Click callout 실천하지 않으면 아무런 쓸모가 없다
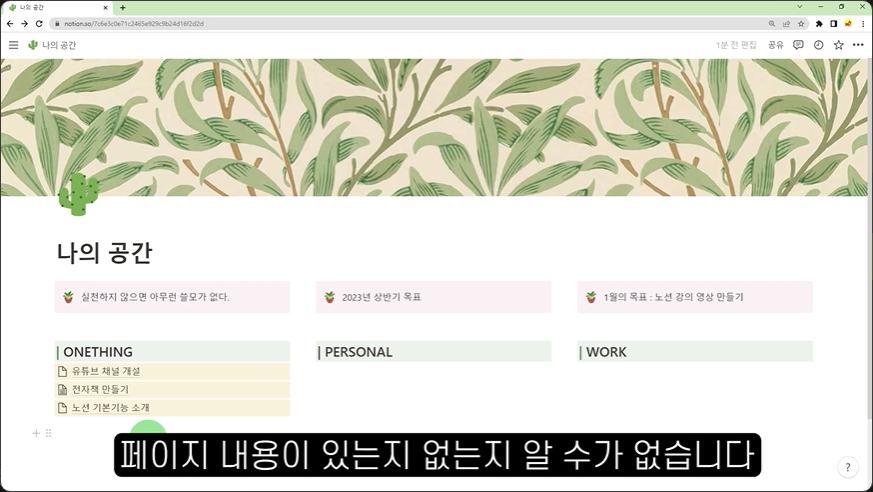The image size is (873, 492). pyautogui.click(x=172, y=297)
